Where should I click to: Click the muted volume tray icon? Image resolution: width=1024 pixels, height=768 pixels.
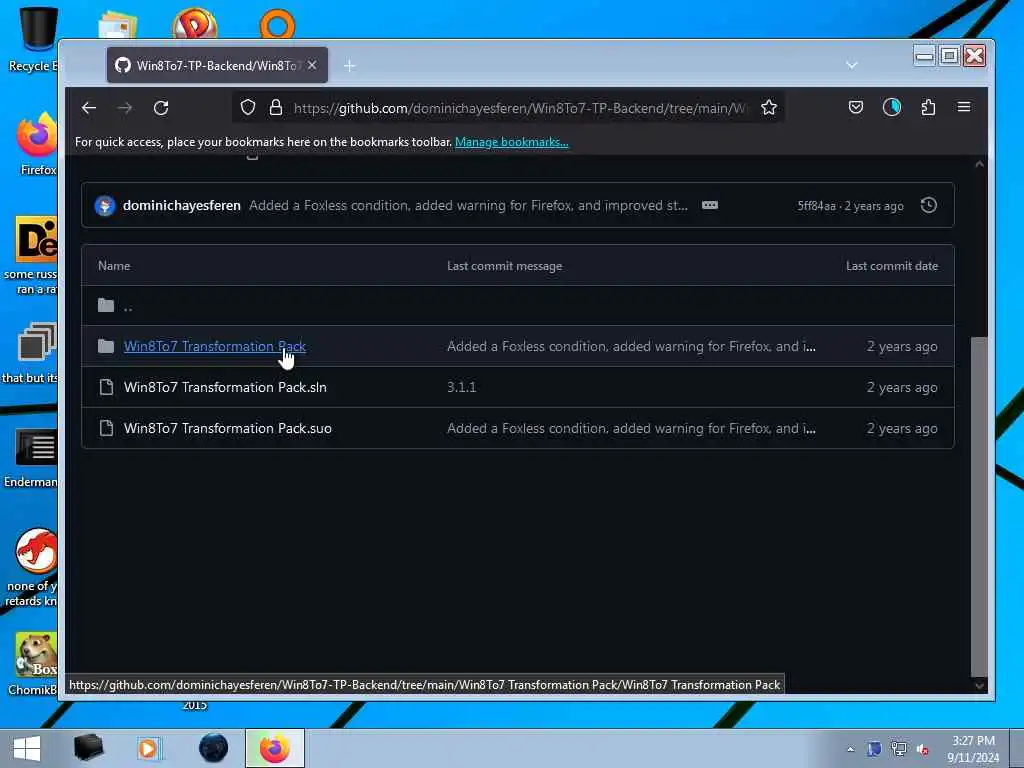(923, 749)
